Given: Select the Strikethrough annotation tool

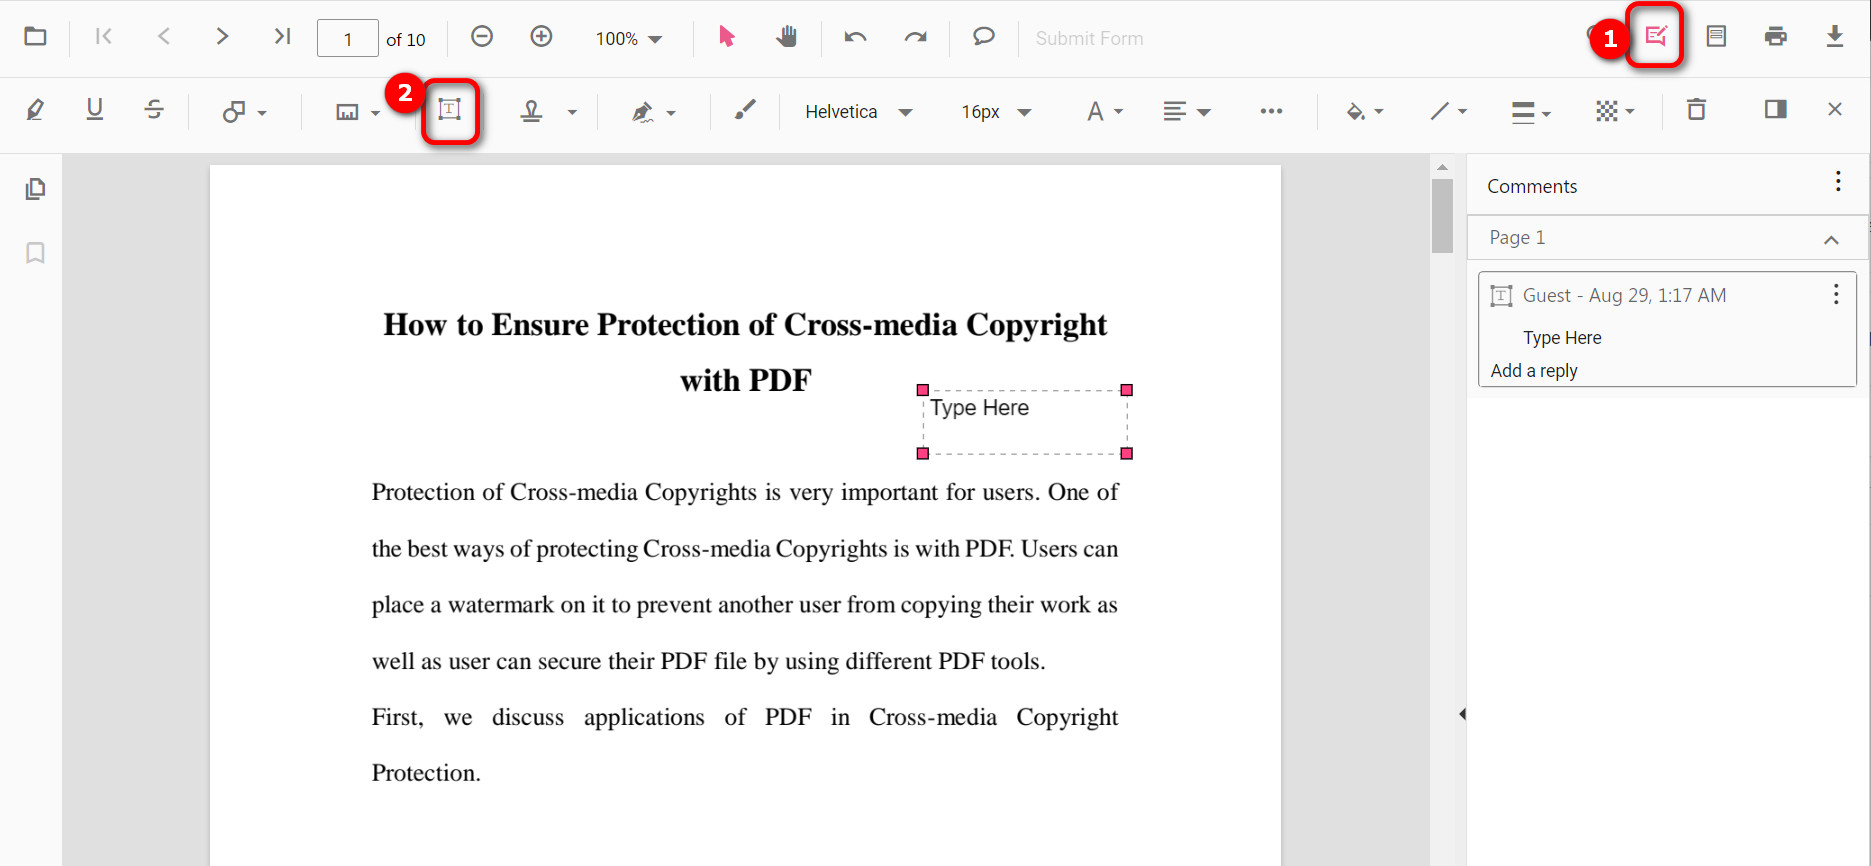Looking at the screenshot, I should click(x=154, y=110).
